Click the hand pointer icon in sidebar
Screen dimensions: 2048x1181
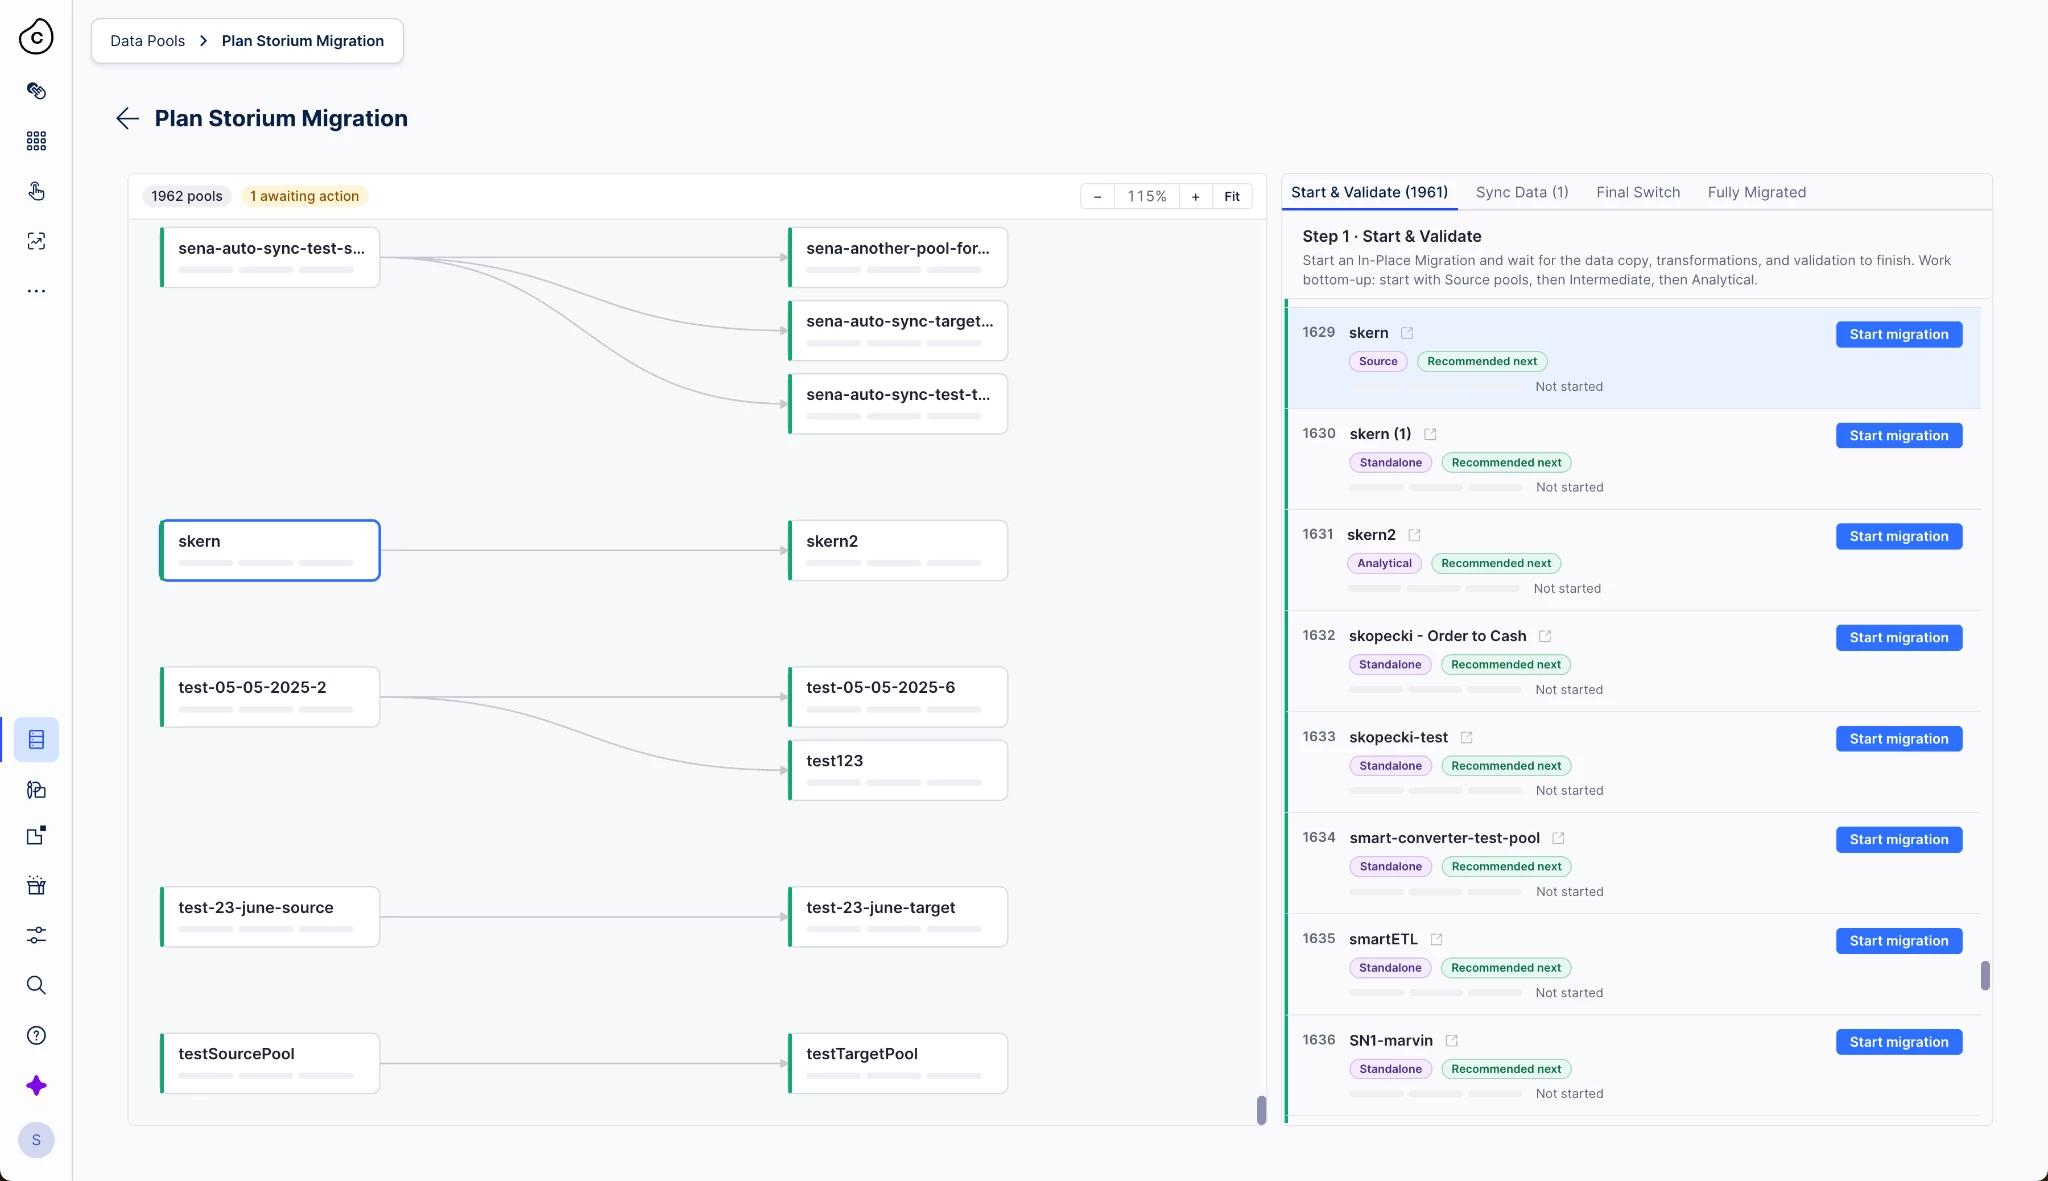point(36,191)
